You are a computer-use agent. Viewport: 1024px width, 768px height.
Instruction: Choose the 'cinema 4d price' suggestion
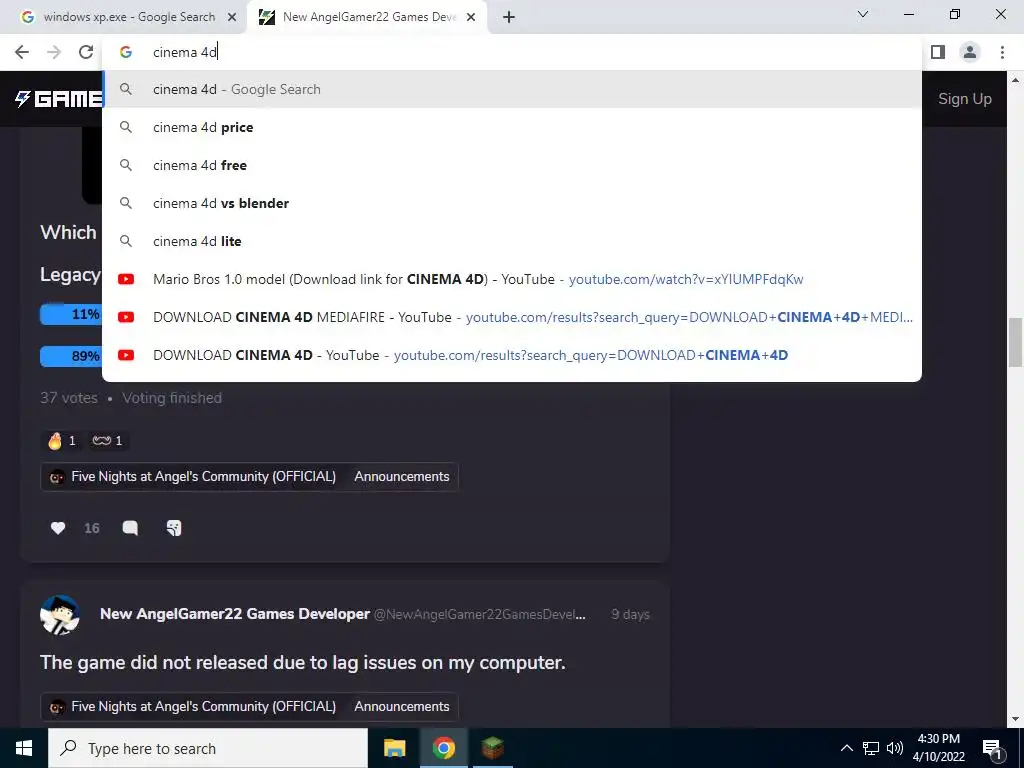click(x=512, y=127)
